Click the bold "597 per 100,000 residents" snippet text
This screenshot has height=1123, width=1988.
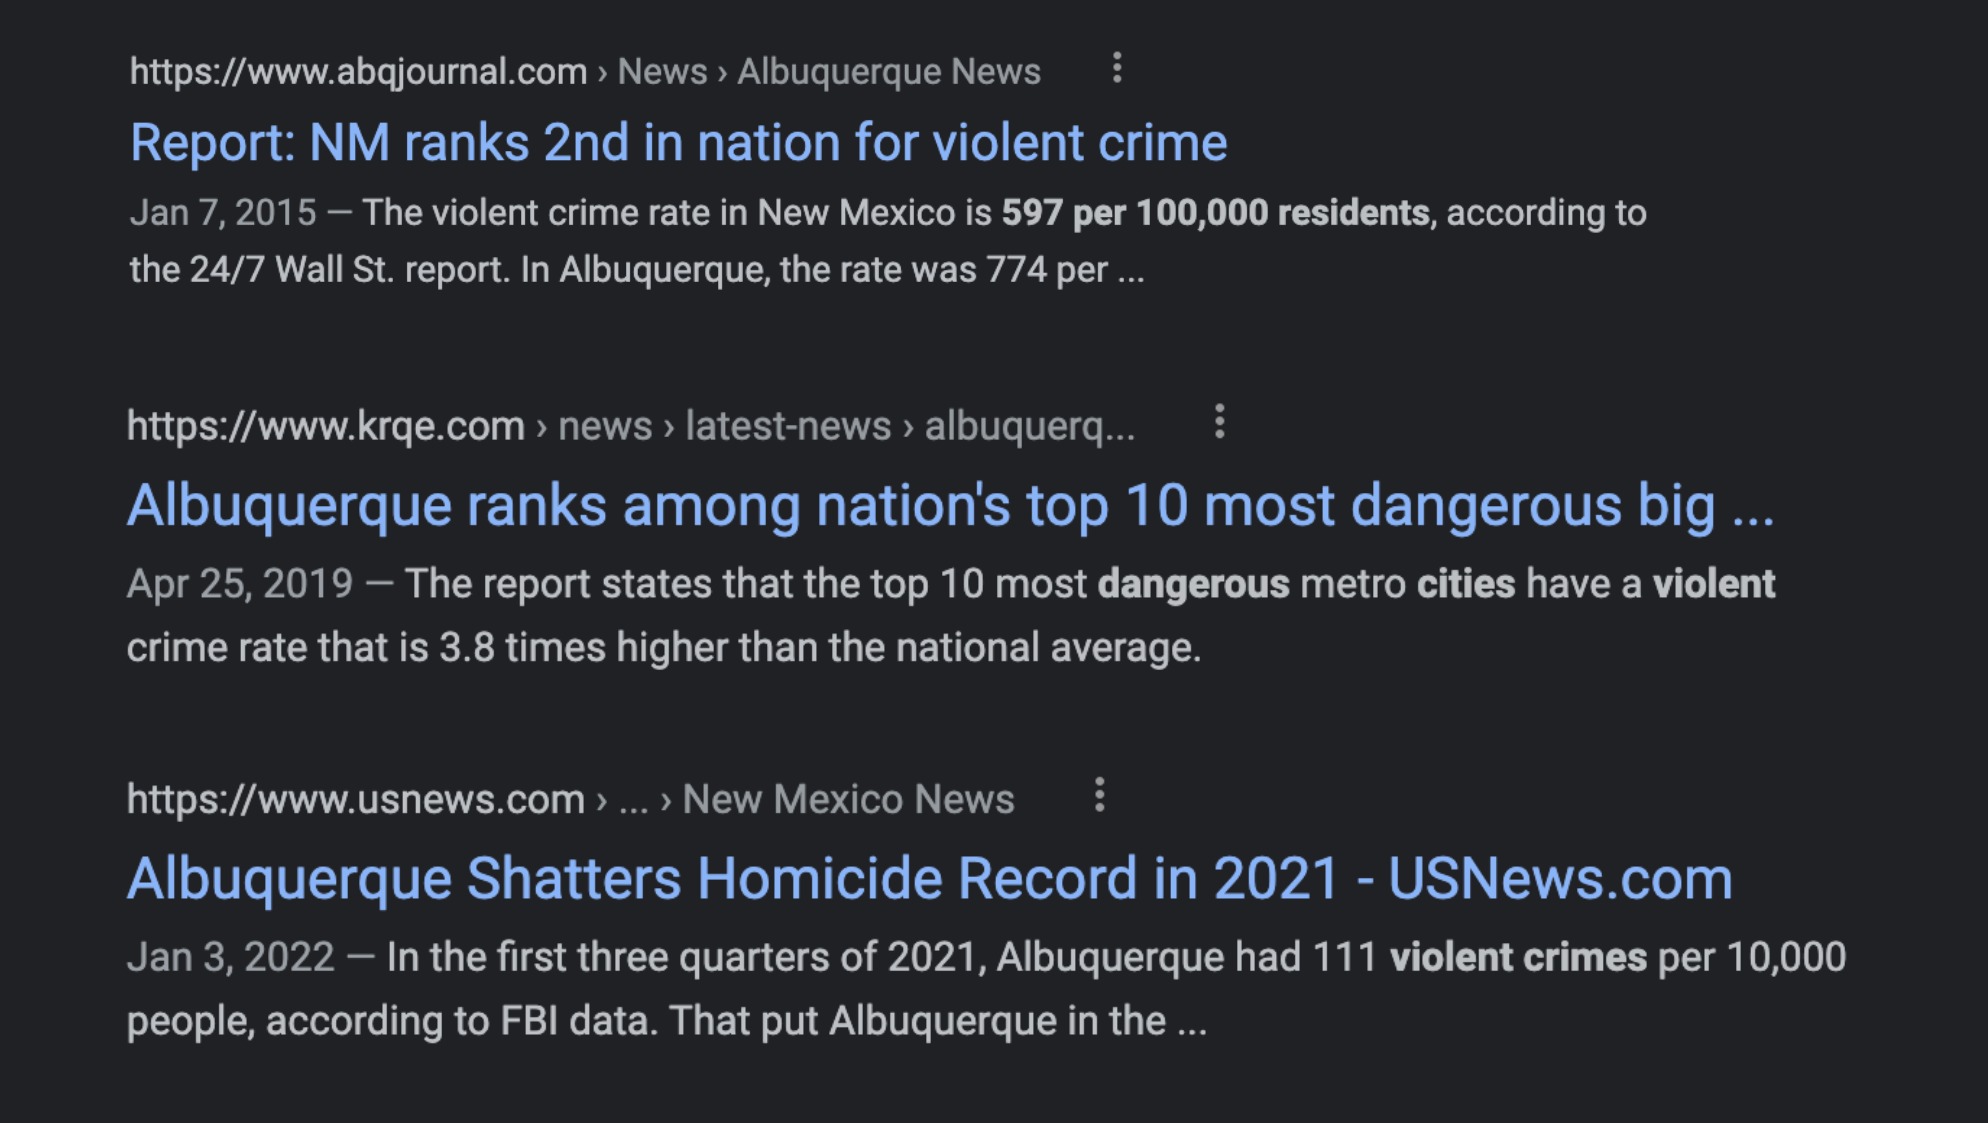click(1216, 213)
